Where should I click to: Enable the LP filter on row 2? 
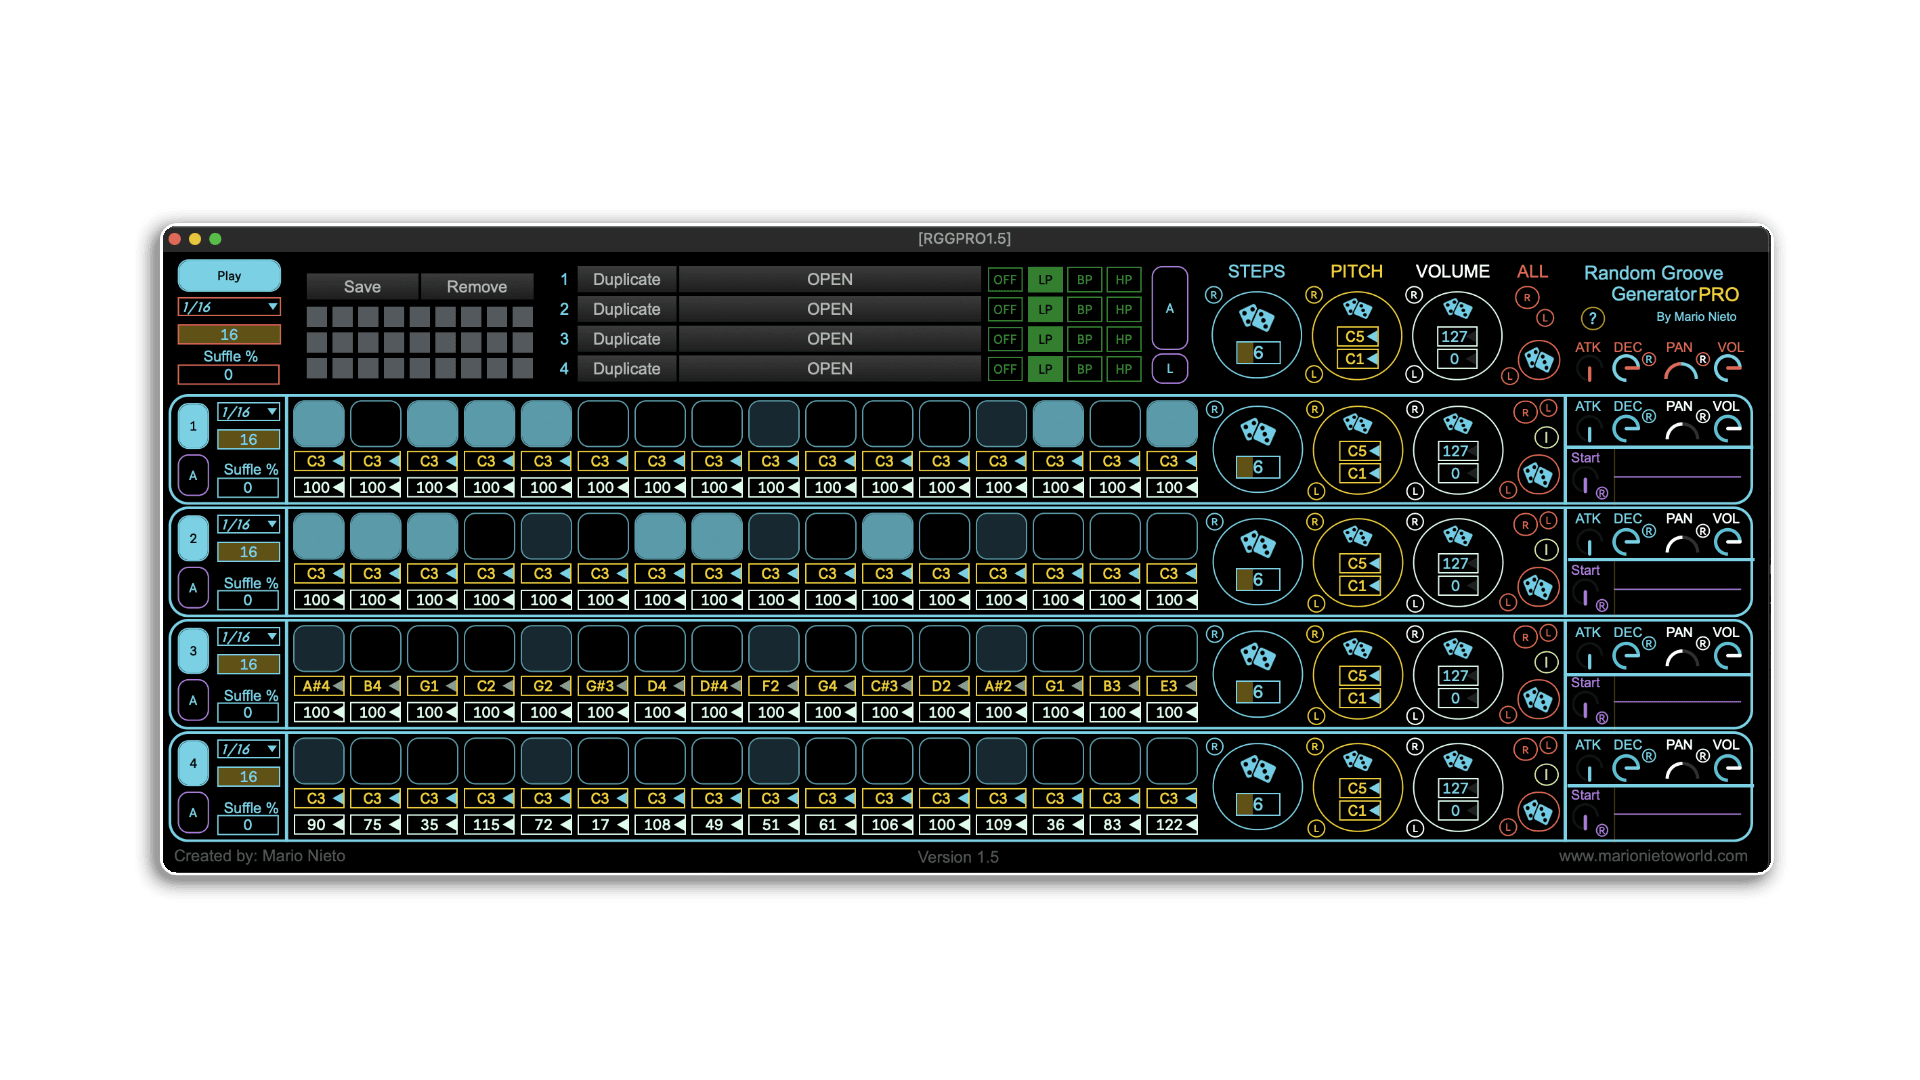(1045, 309)
